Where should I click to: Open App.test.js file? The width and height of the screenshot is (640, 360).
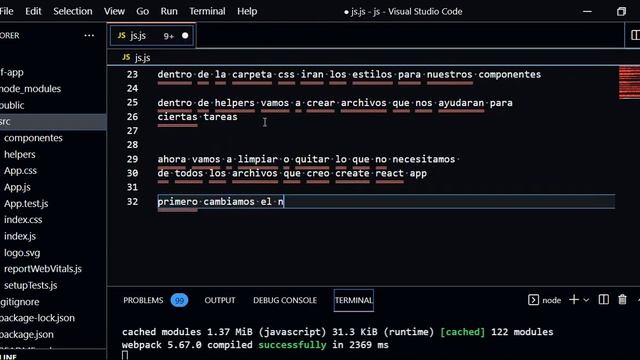click(26, 203)
